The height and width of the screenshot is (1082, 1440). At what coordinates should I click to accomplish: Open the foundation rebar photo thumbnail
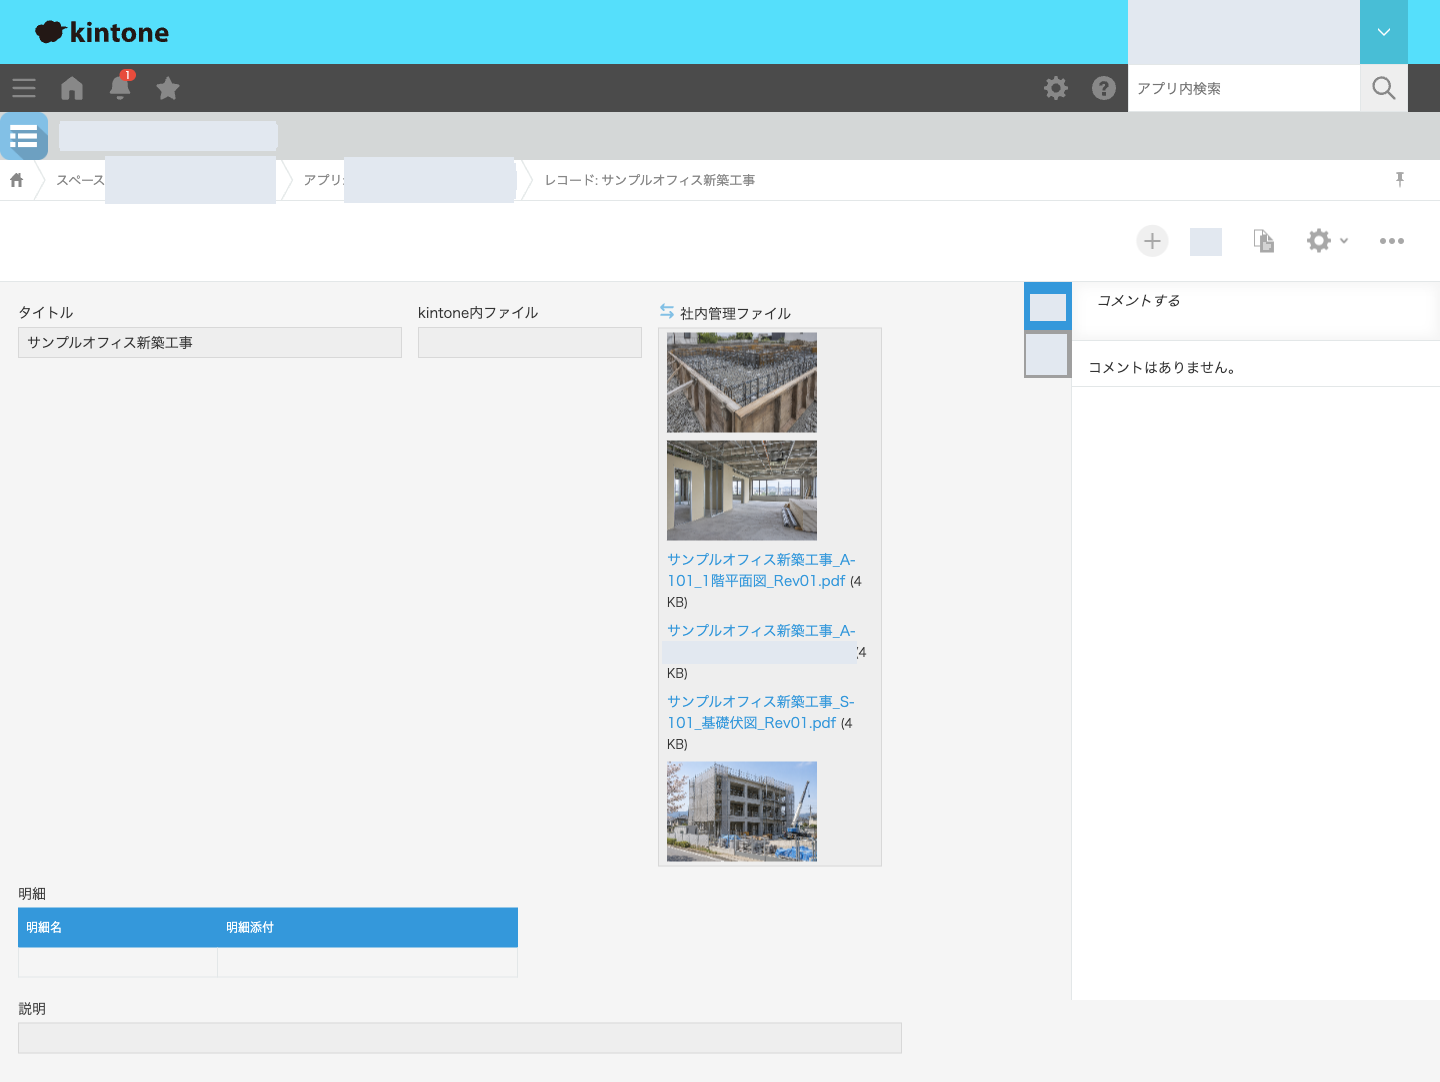pyautogui.click(x=742, y=383)
